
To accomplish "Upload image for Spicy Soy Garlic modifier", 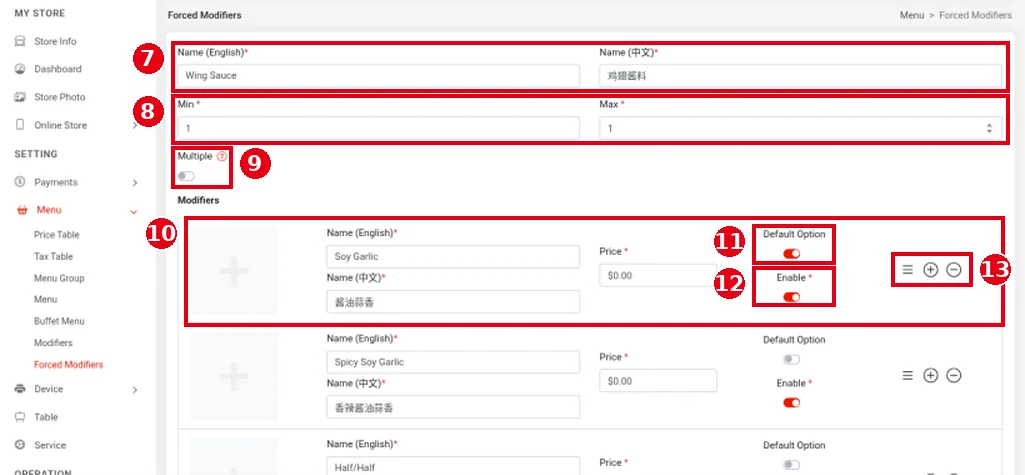I will click(x=233, y=376).
